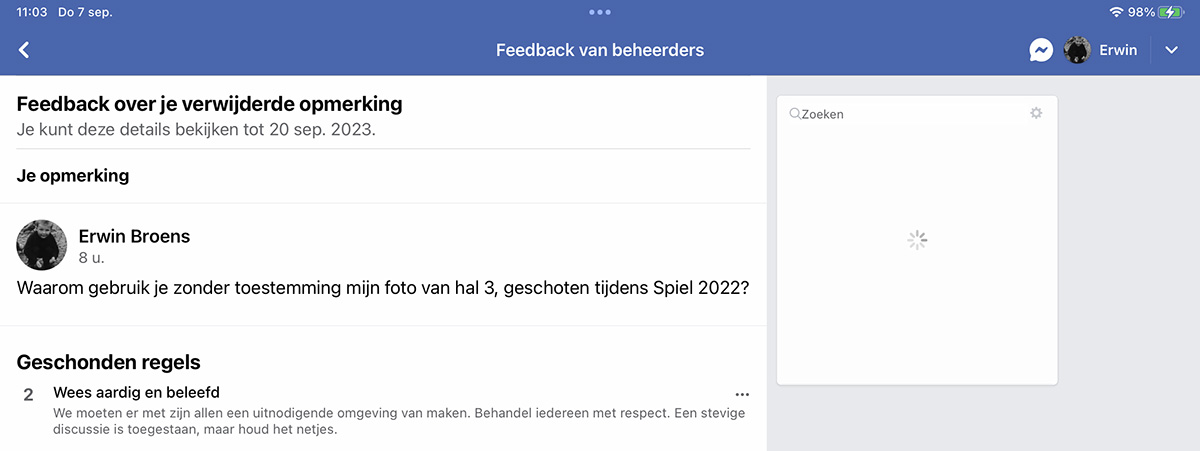Expand the account dropdown chevron
Screen dimensions: 1200x451
[1172, 50]
